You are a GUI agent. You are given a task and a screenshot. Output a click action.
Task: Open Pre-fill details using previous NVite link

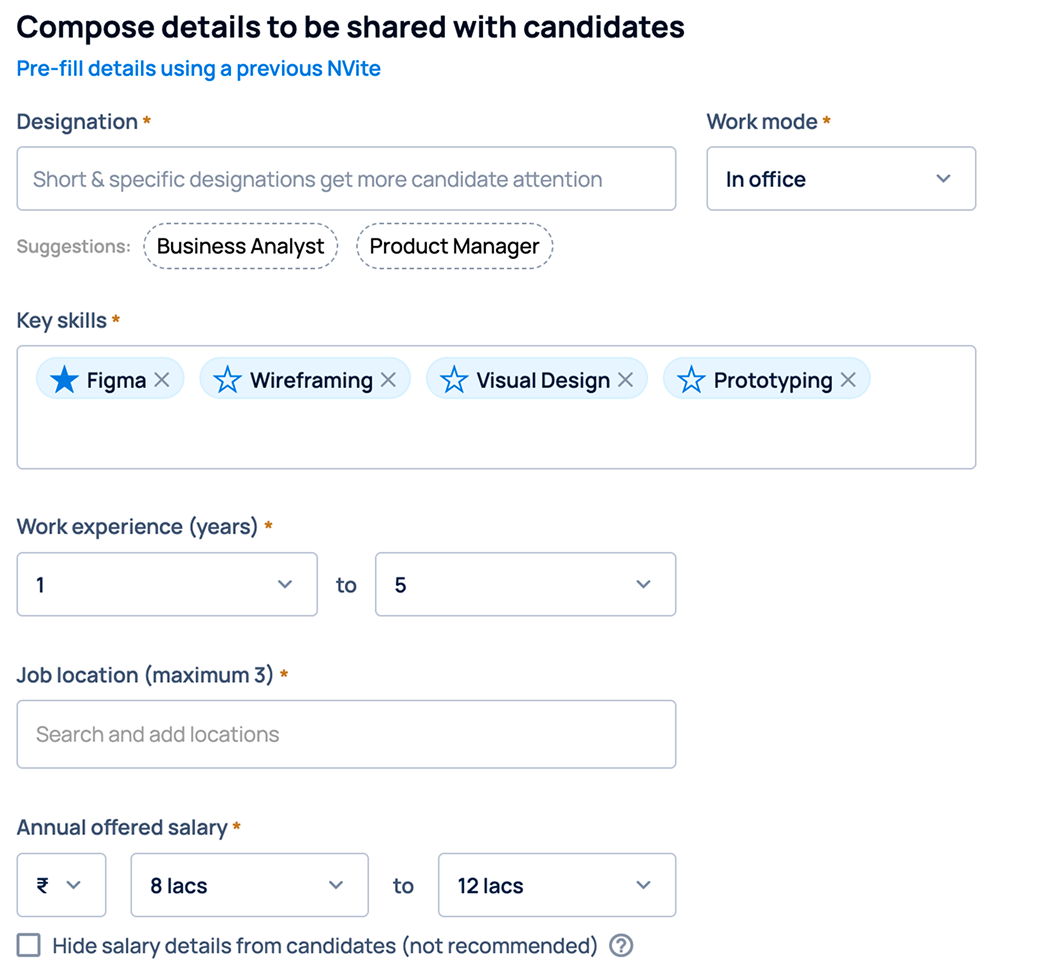pyautogui.click(x=198, y=69)
